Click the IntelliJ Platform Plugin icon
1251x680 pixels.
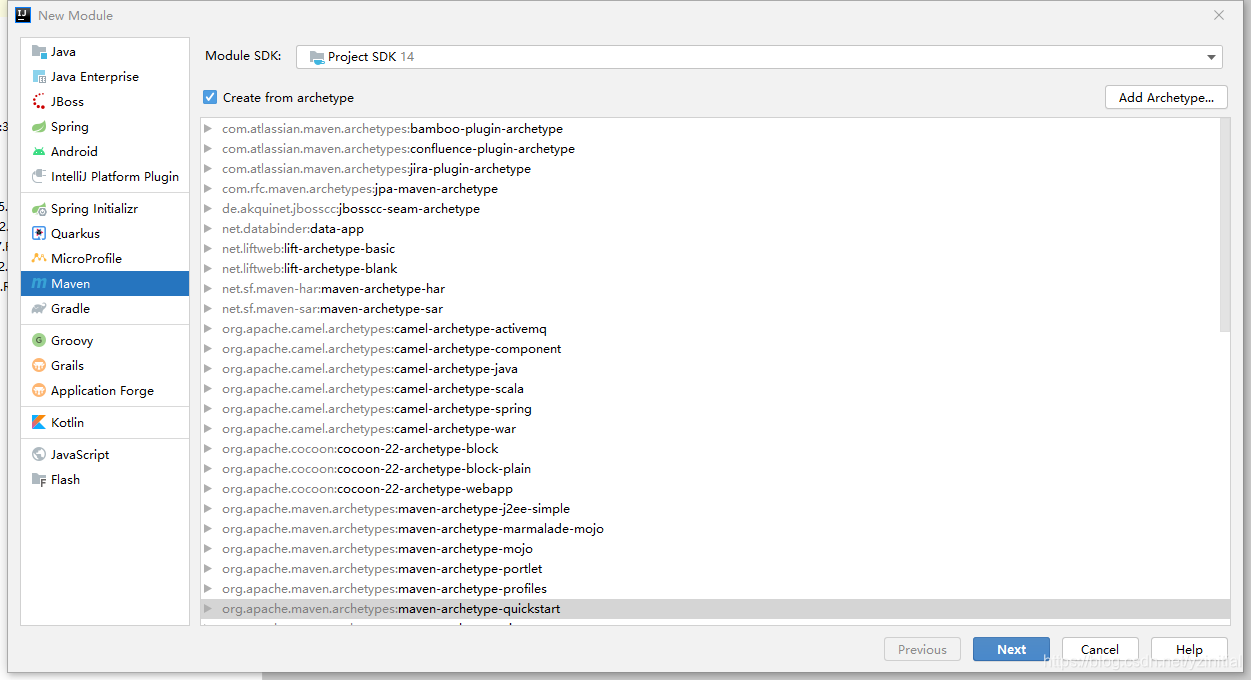coord(39,177)
